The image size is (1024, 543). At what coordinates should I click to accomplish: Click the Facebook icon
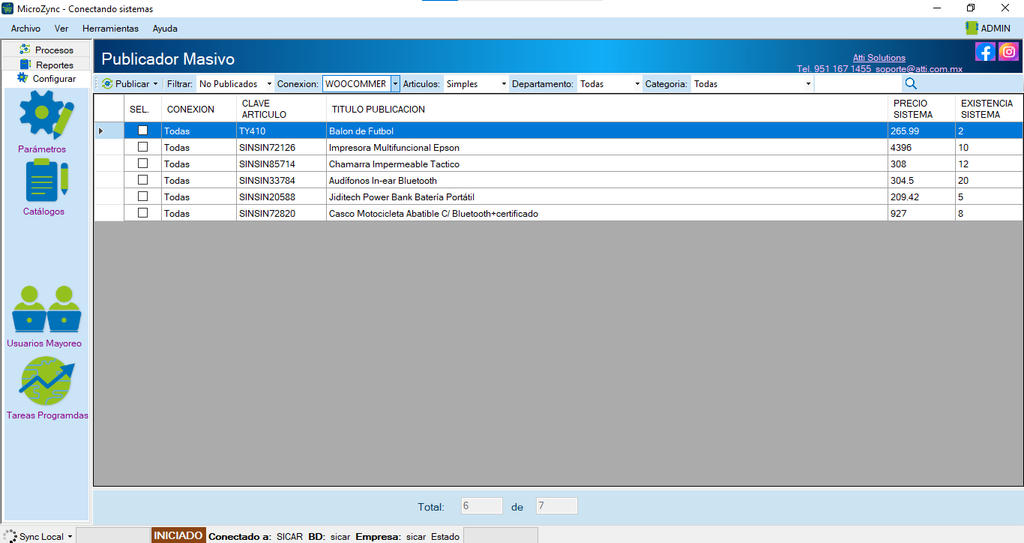point(985,52)
